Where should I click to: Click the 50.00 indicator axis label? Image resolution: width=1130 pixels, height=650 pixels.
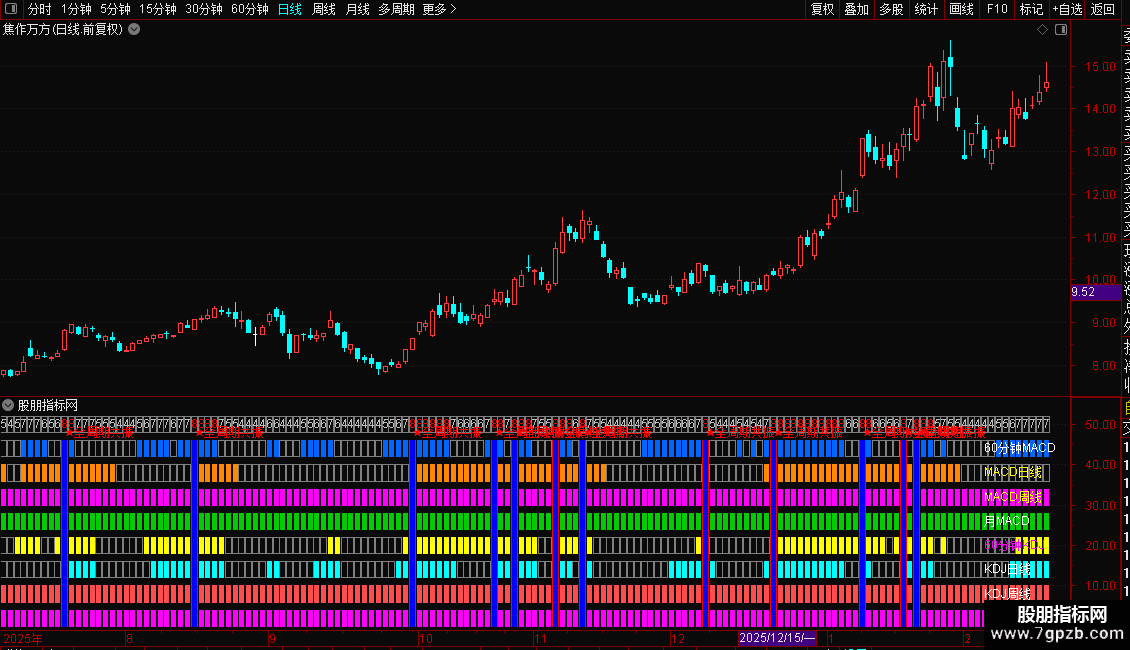1100,424
